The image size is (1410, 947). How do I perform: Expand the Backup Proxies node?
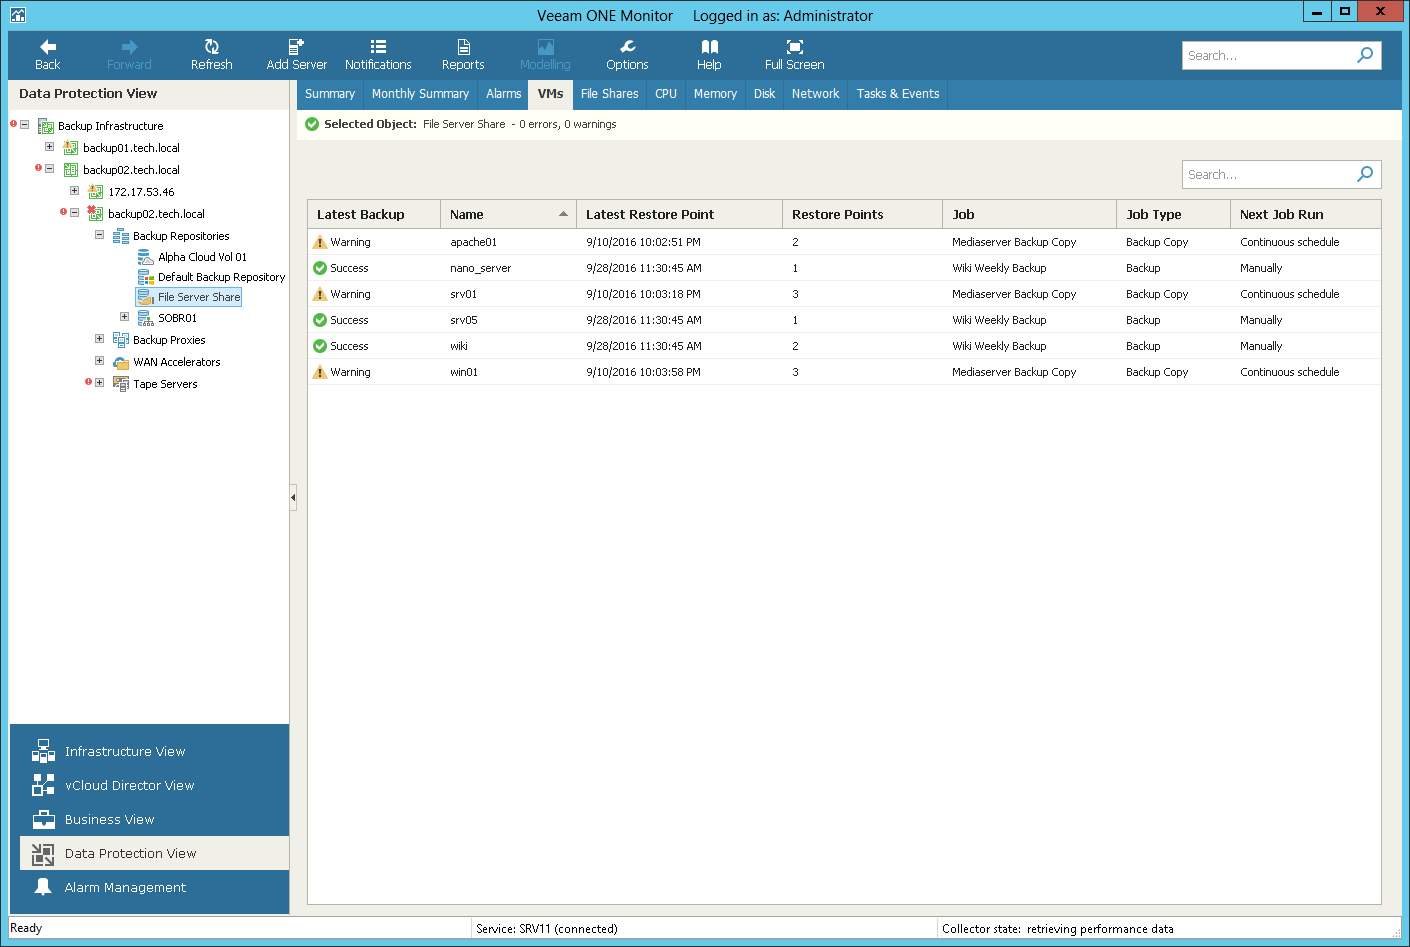tap(99, 339)
